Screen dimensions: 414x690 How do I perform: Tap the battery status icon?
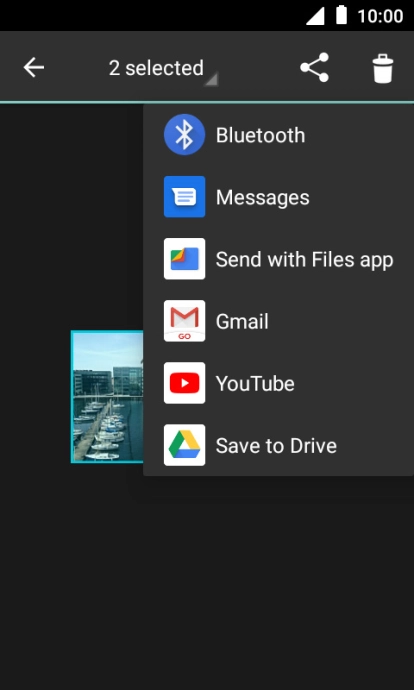341,15
